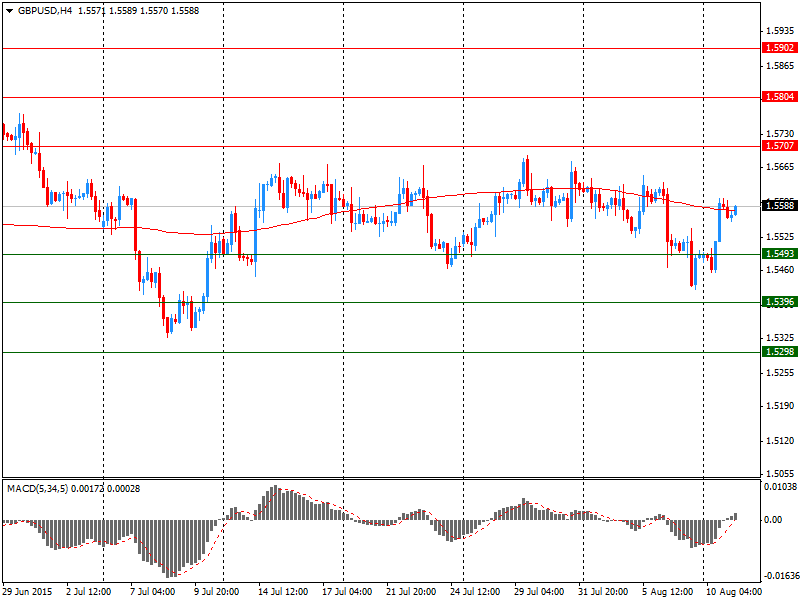Select the GBPUSD,H4 chart title text

tap(45, 11)
